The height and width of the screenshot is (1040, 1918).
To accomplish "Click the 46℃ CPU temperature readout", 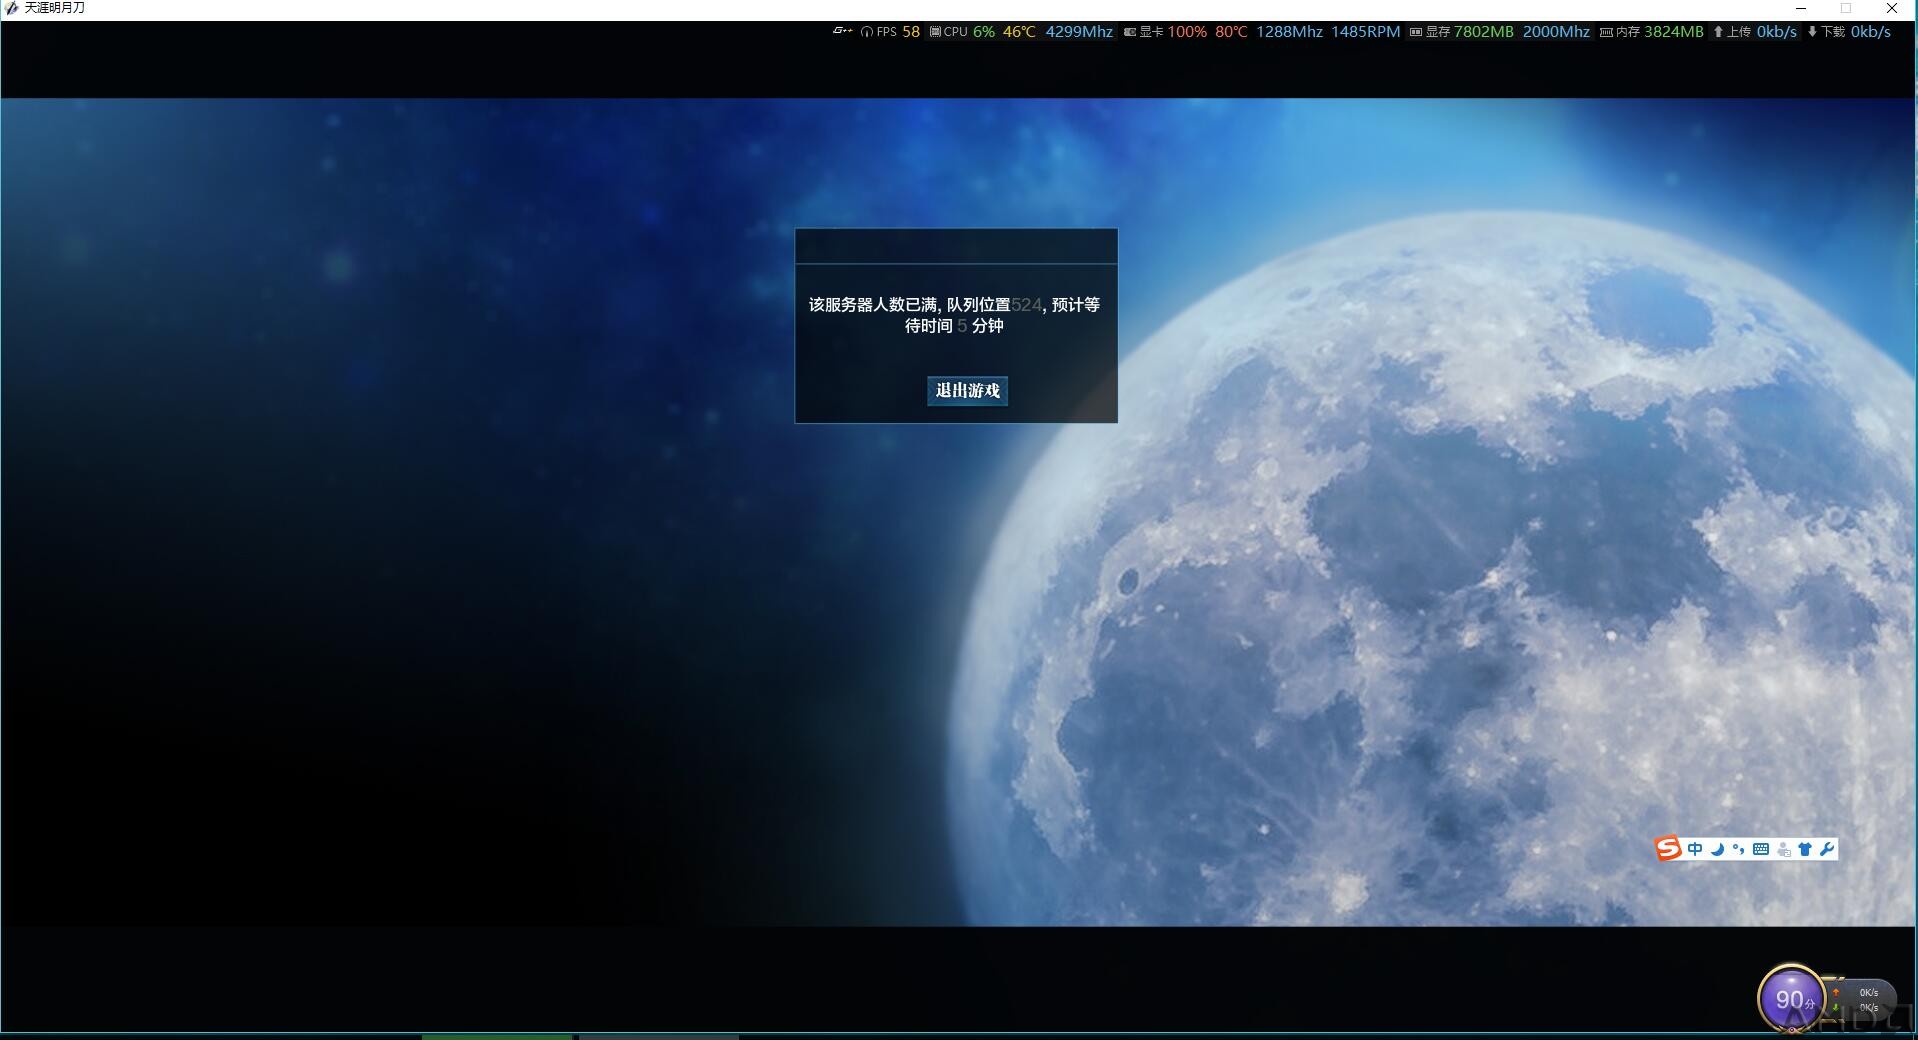I will click(1019, 31).
